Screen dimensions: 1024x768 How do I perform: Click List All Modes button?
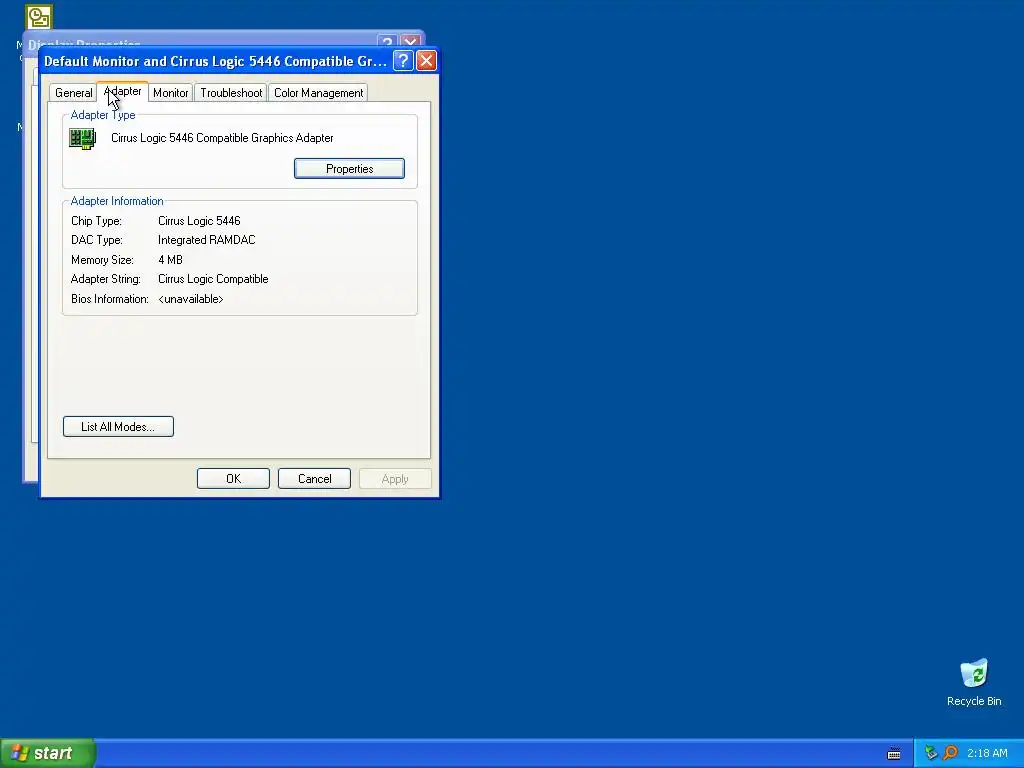(118, 426)
